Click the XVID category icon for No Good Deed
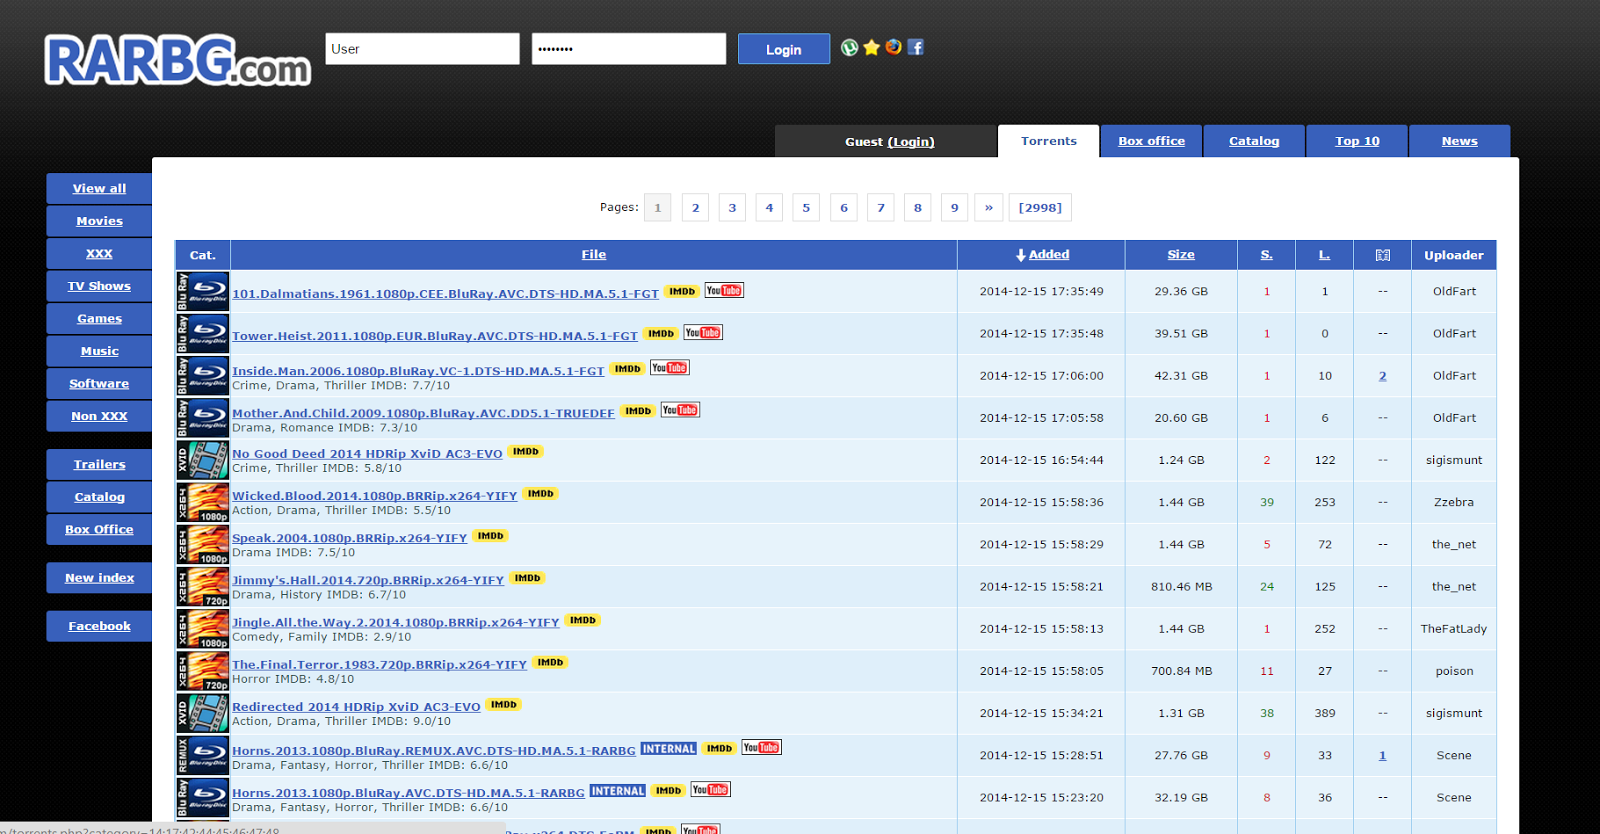The height and width of the screenshot is (834, 1600). [203, 460]
